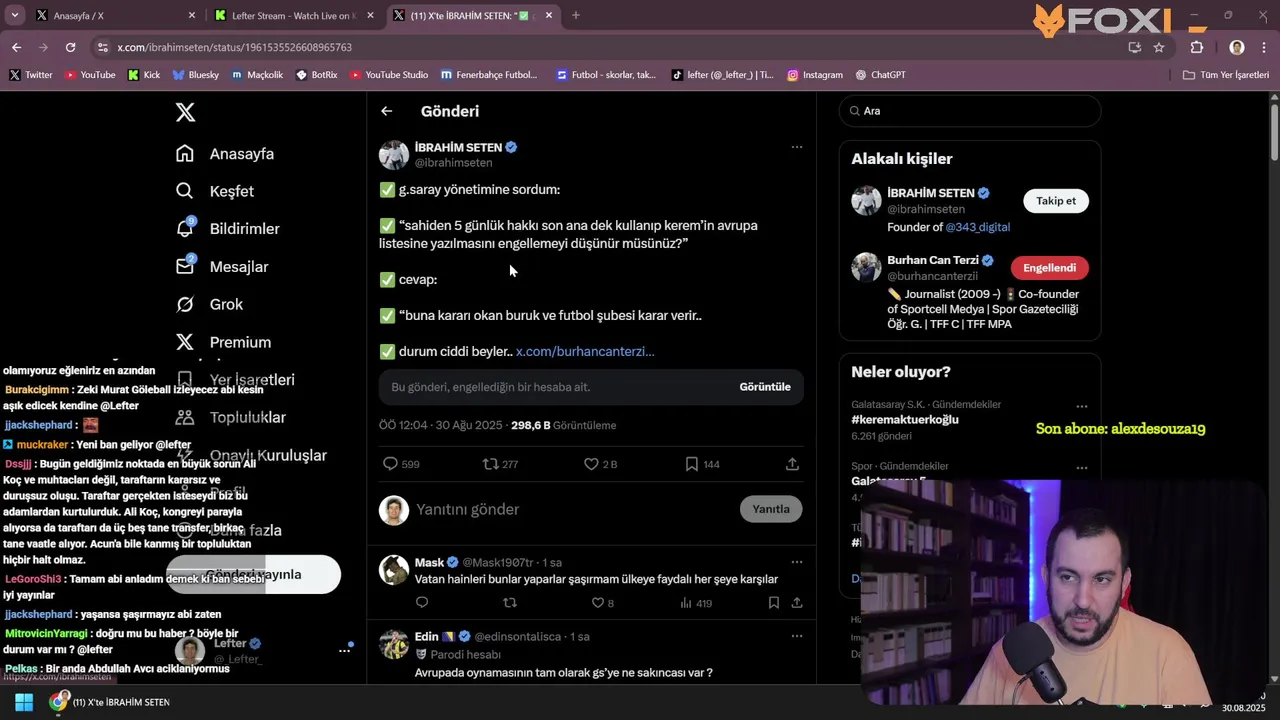
Task: Open Lefter account menu dots
Action: pos(344,650)
